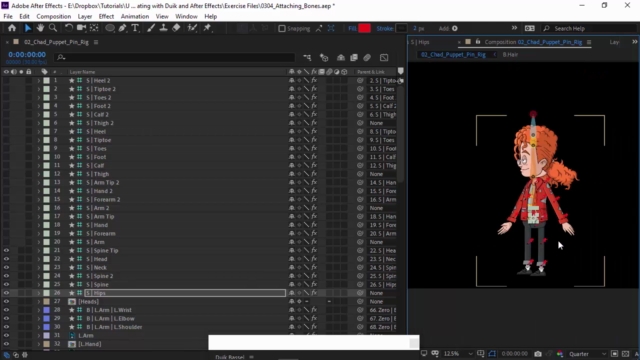Open the Stroke color swatch
Screen dimensions: 640x360
coord(402,28)
